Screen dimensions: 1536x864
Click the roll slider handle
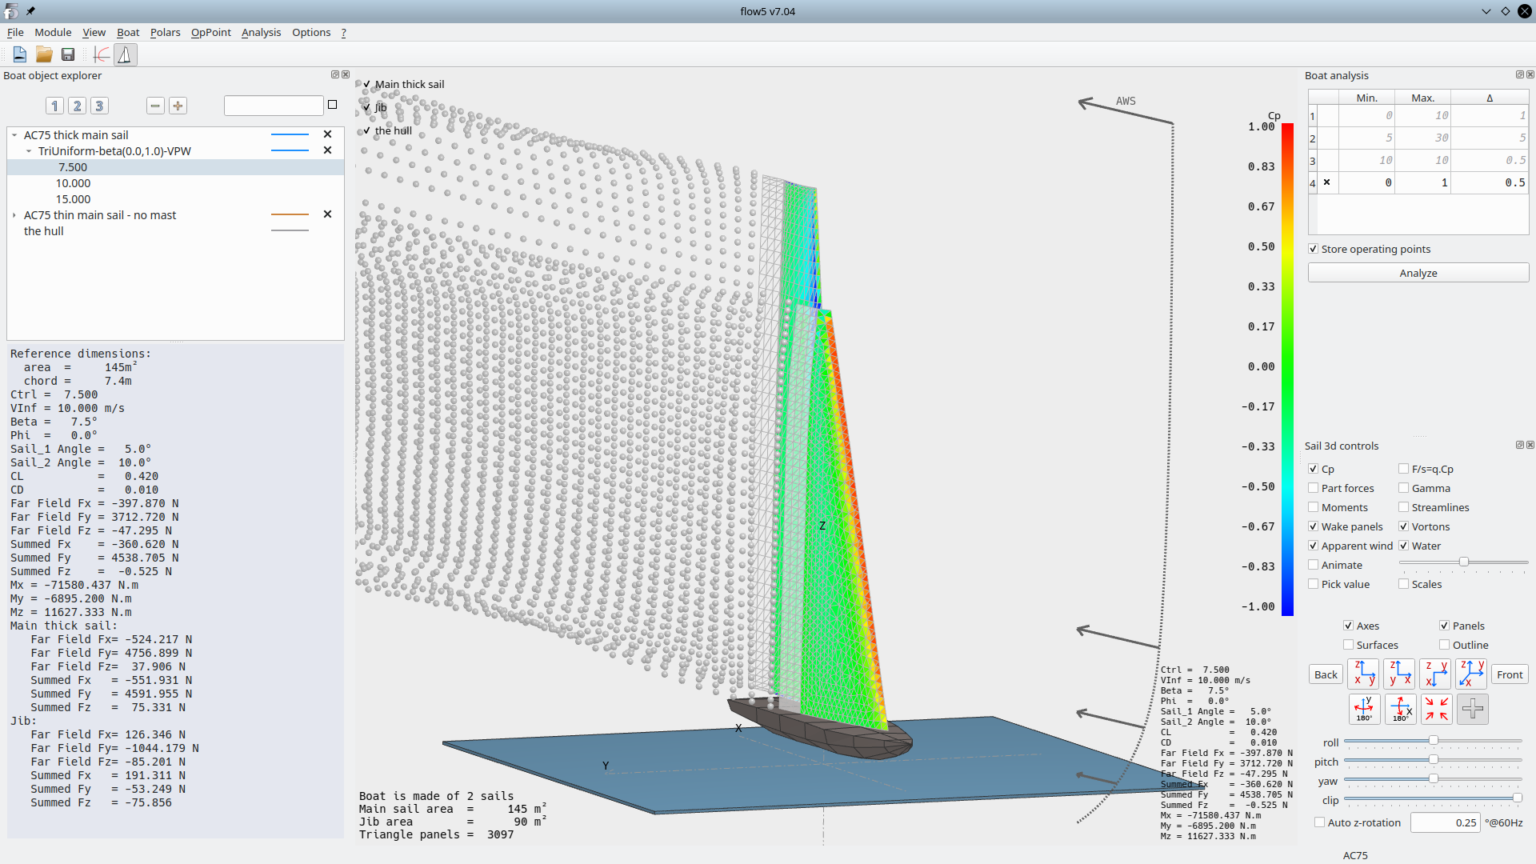pyautogui.click(x=1433, y=741)
